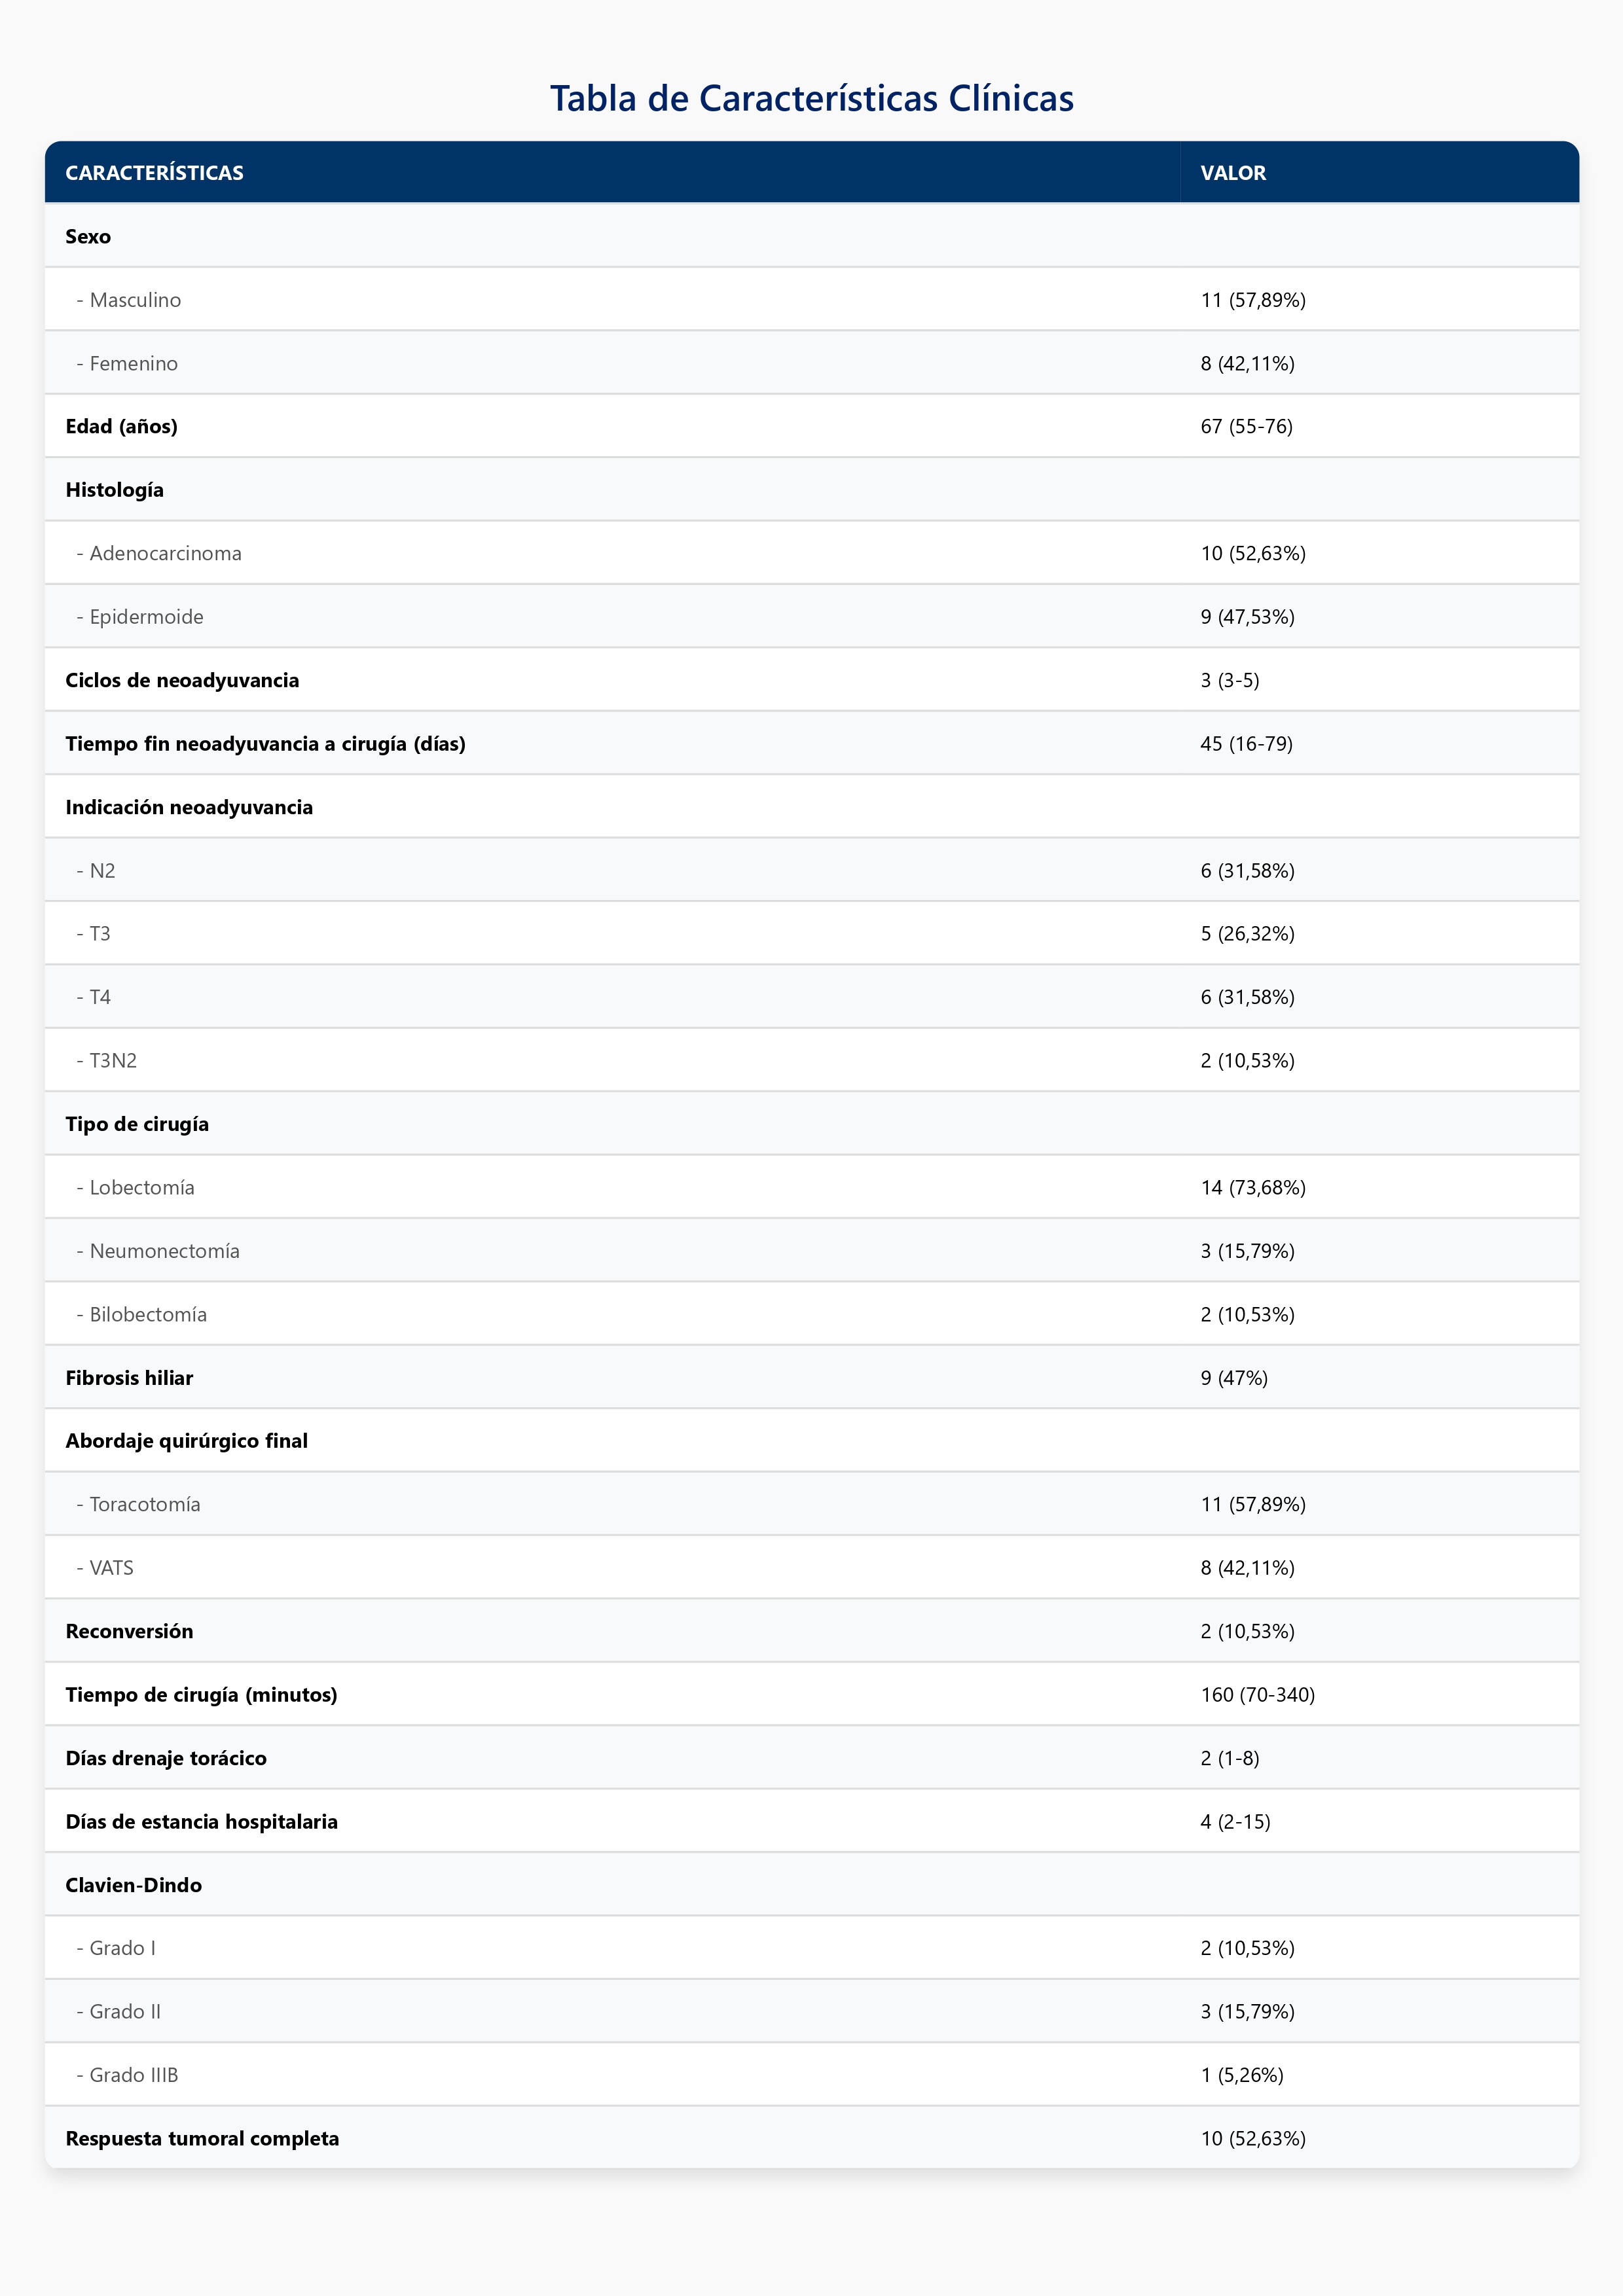
Task: Select the 'Indicación neoadyuvancia' section heading
Action: pyautogui.click(x=189, y=808)
